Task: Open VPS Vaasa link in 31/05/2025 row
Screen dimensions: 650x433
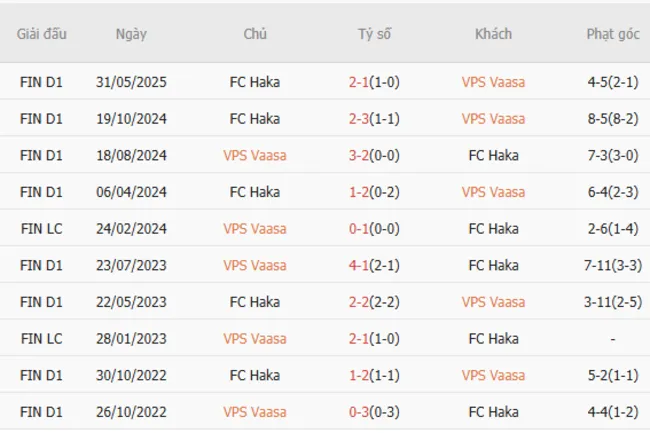Action: click(x=493, y=82)
